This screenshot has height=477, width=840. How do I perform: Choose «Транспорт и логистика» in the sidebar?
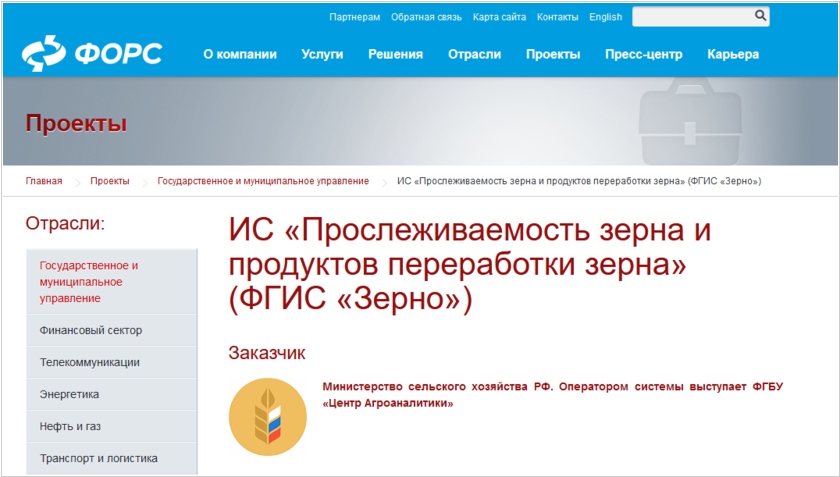tap(99, 458)
